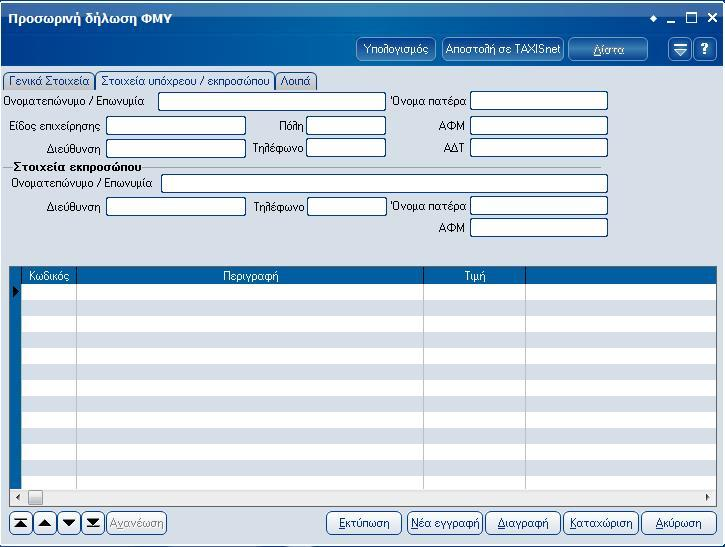Focus the top Τηλέφωνο field
725x547 pixels.
pyautogui.click(x=346, y=148)
